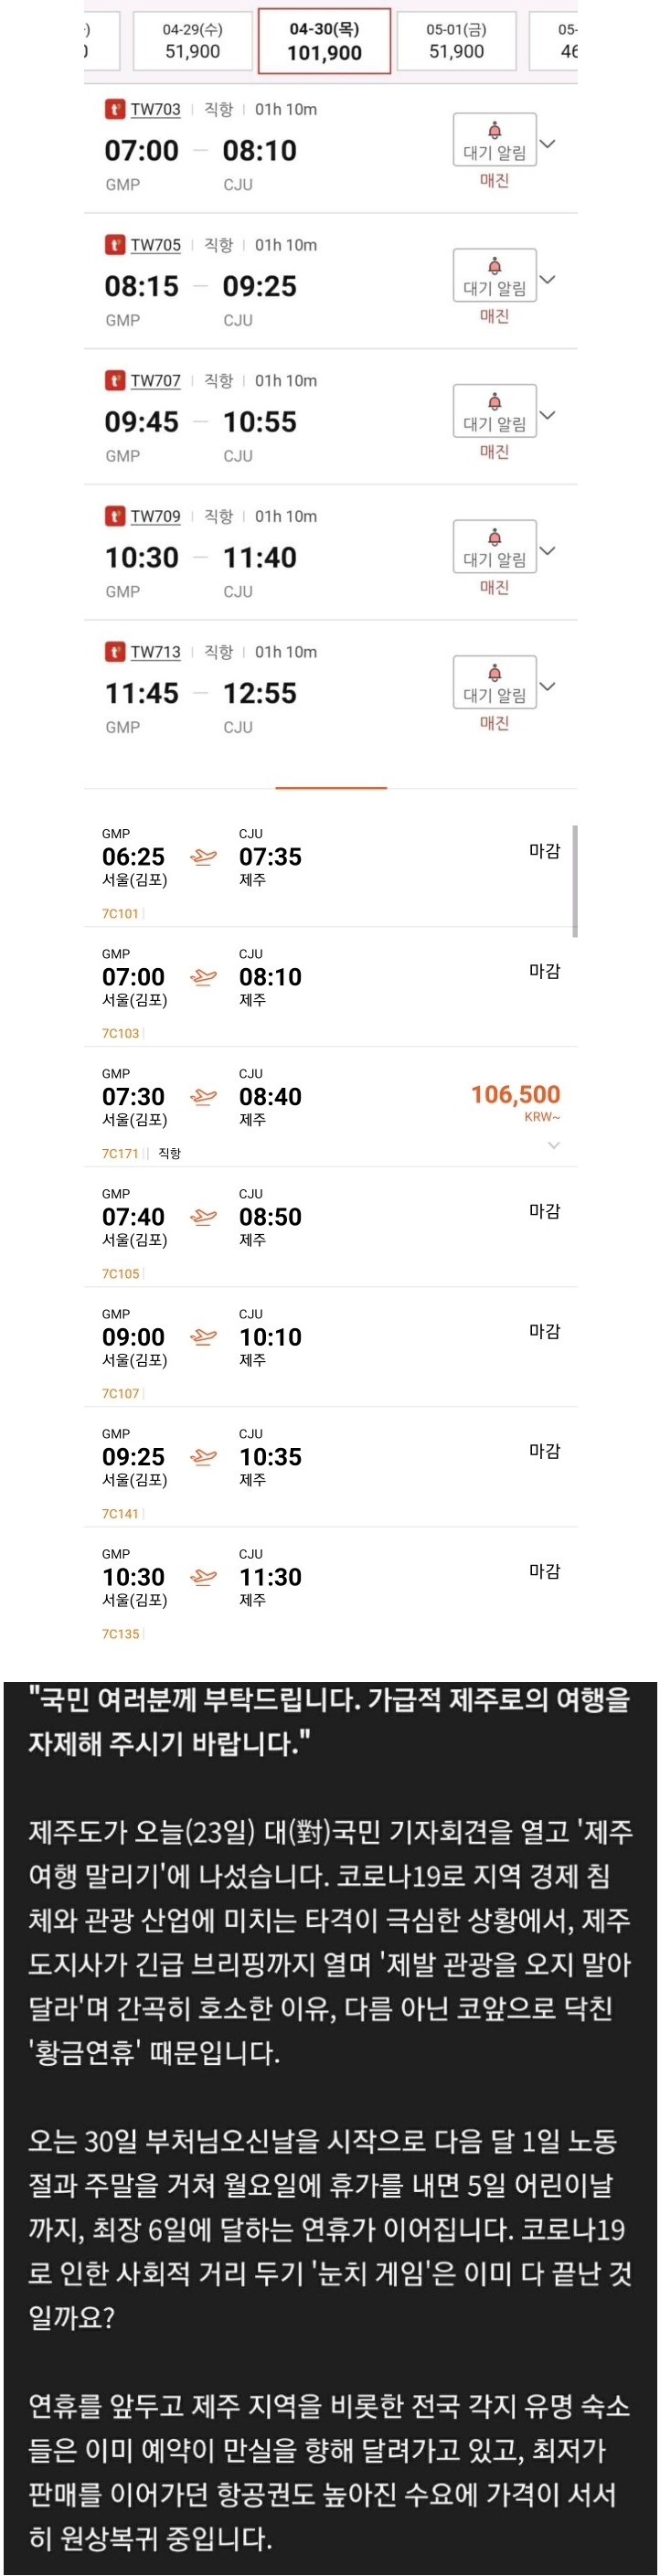Screen dimensions: 660x2576
Task: Click T'way logo icon beside TW703
Action: (x=115, y=109)
